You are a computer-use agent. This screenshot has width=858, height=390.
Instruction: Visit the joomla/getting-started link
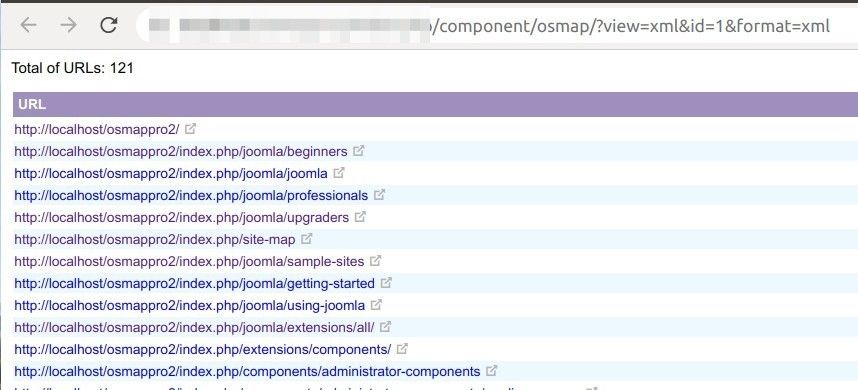click(194, 284)
